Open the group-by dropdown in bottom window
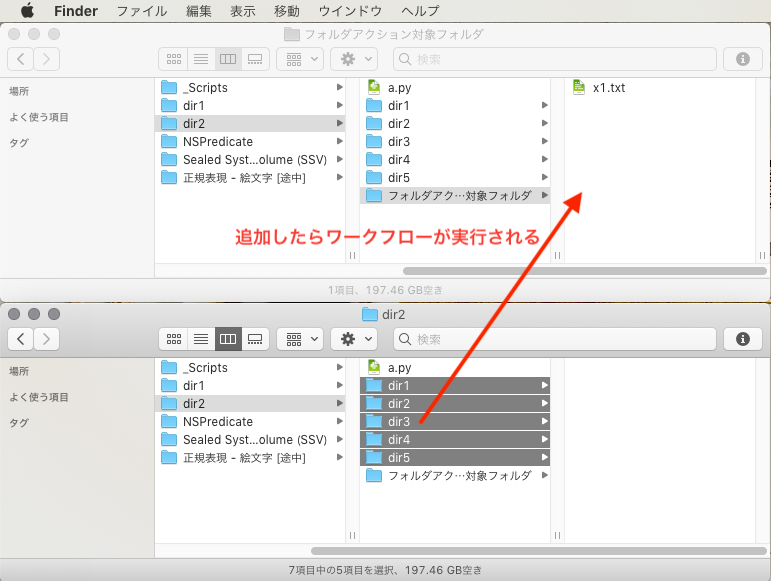 (x=299, y=339)
